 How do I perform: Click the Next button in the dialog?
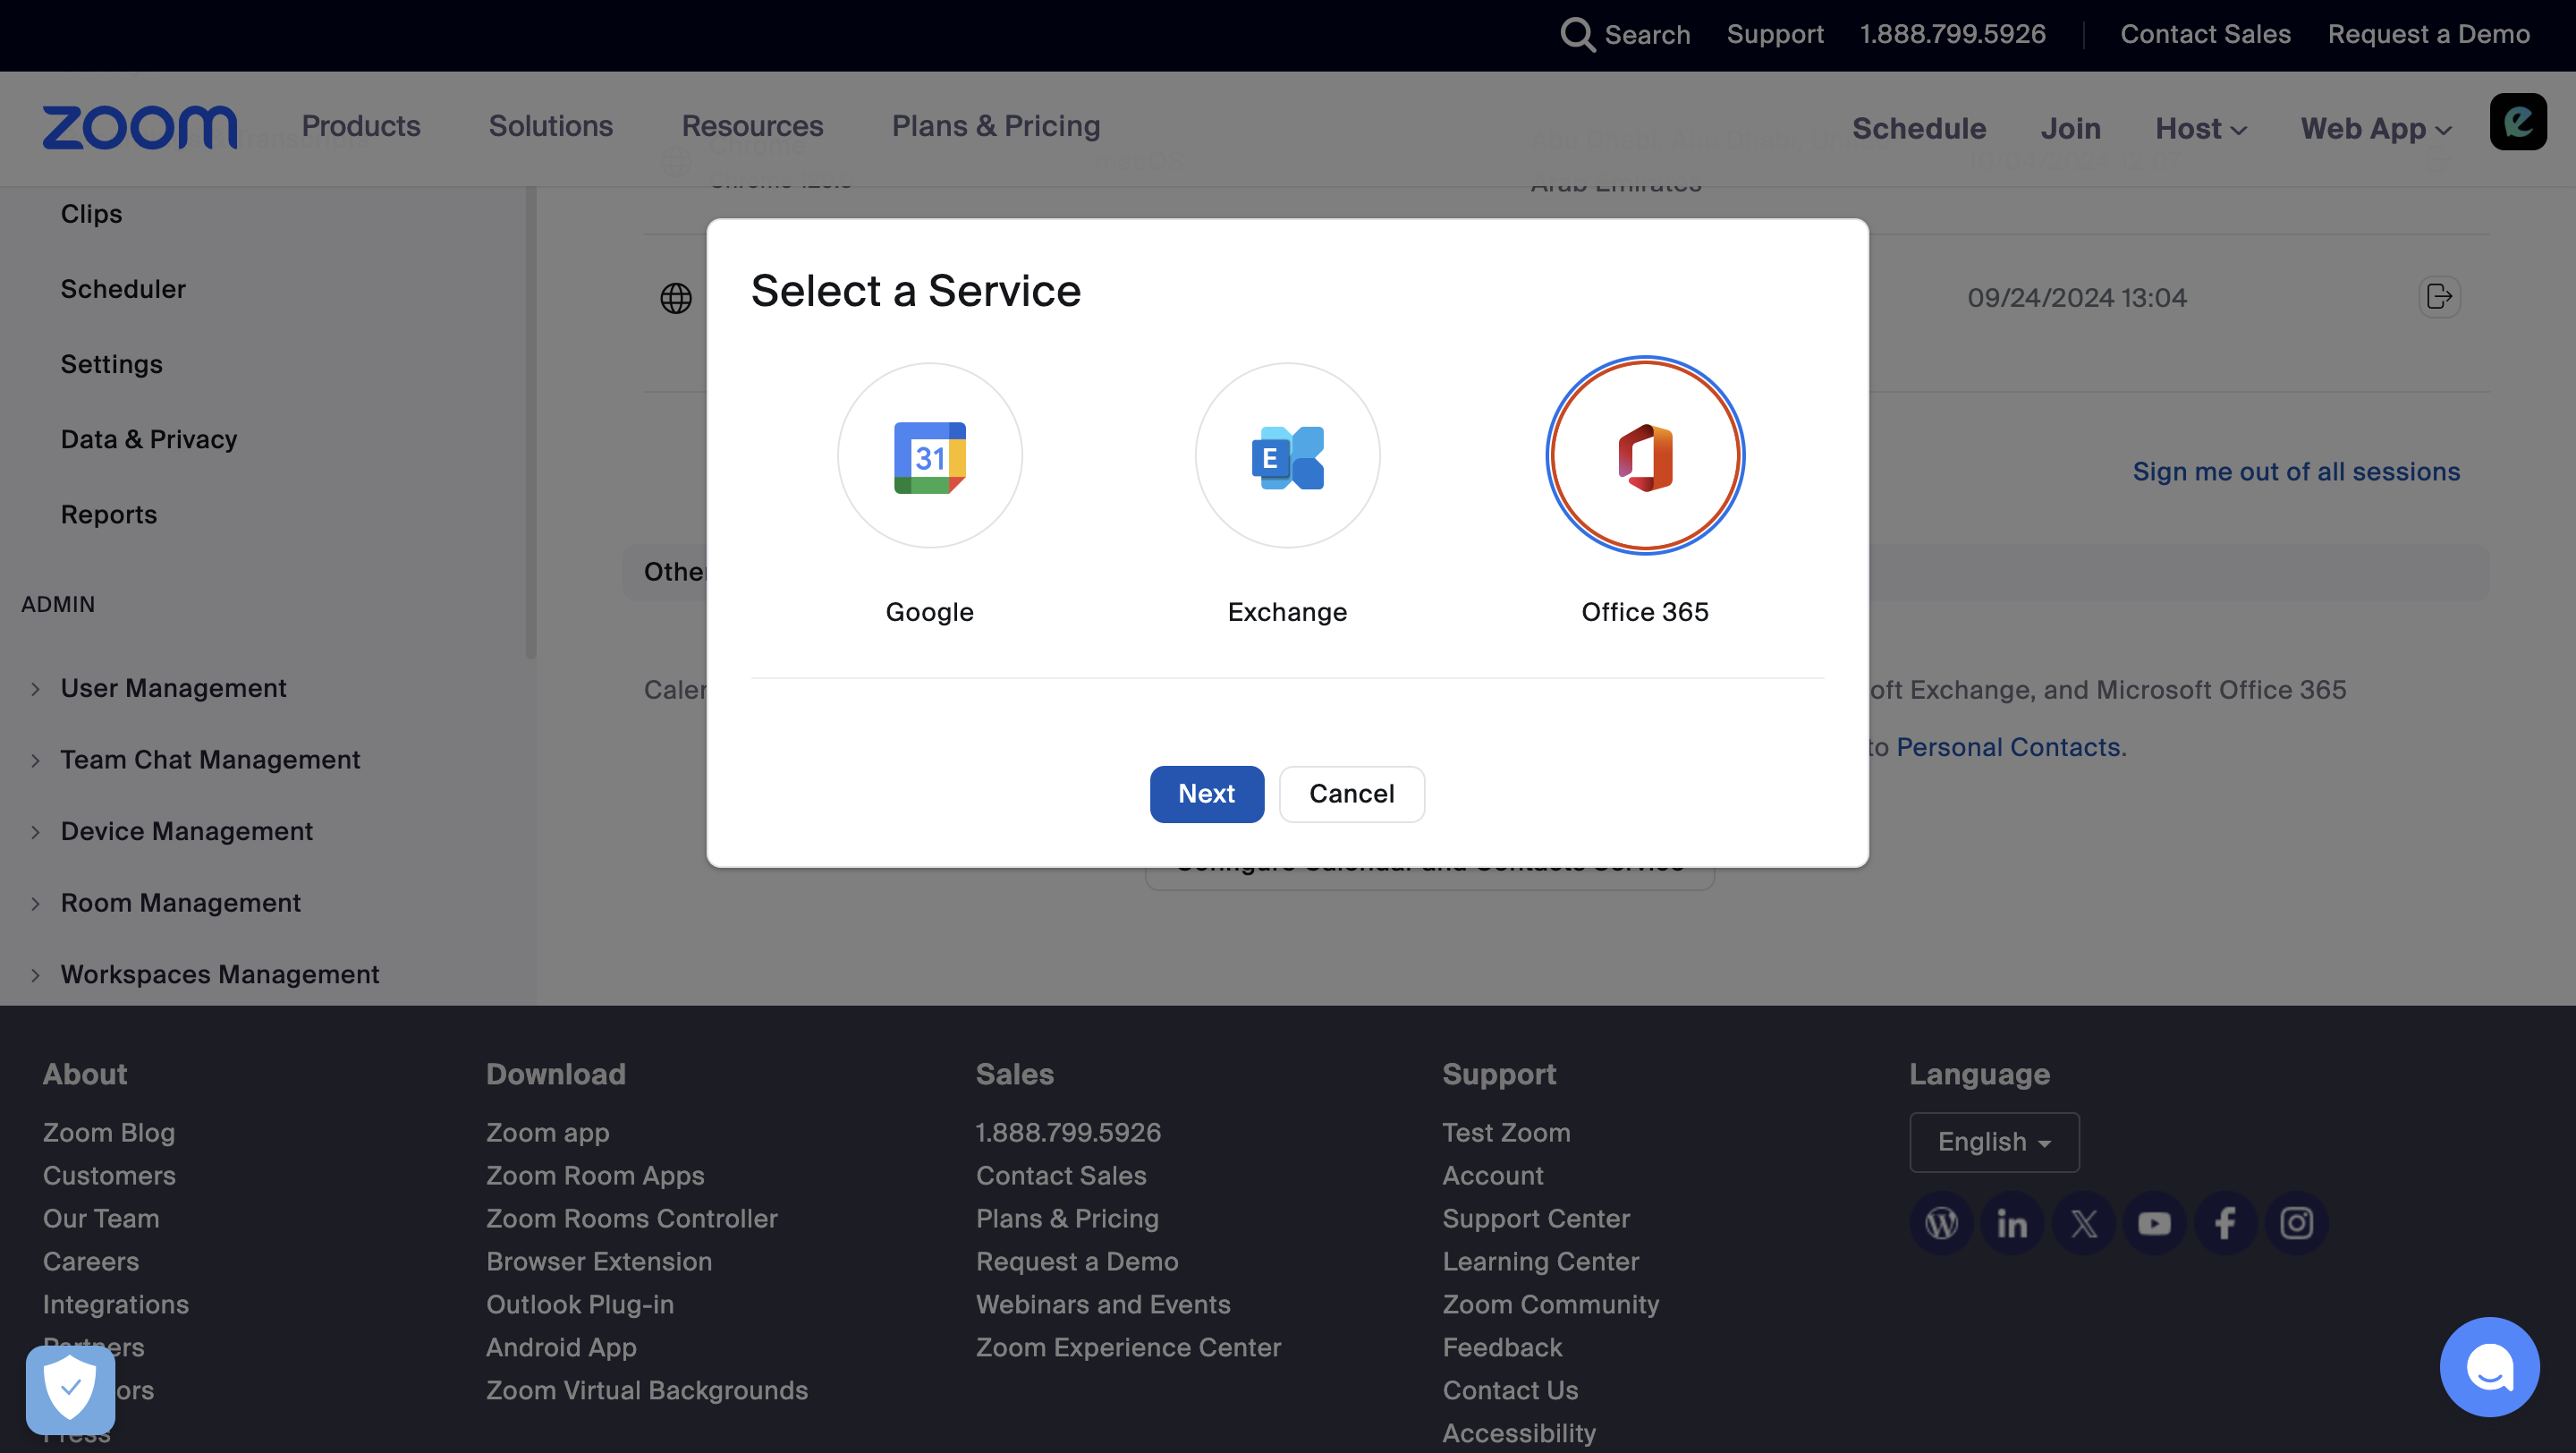click(1206, 793)
